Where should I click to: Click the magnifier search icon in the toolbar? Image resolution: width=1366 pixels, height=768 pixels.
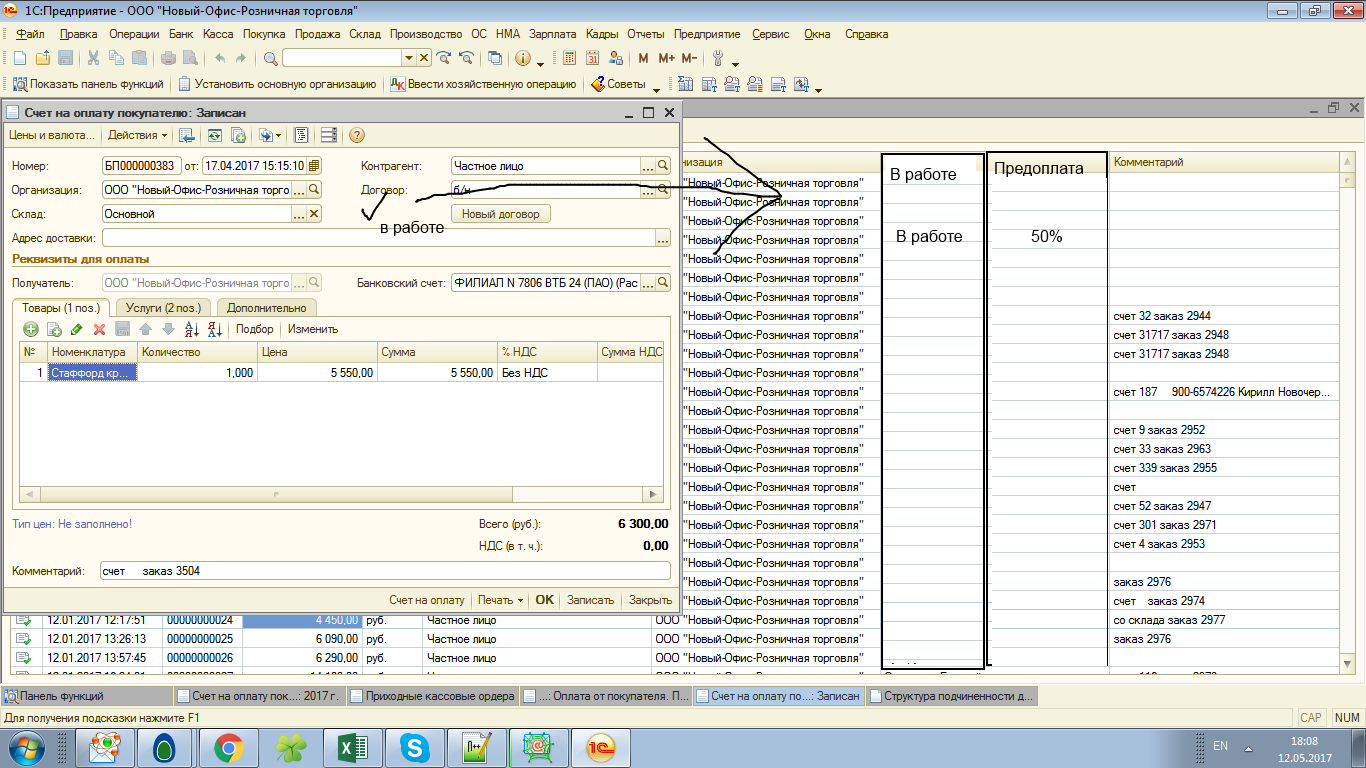point(270,58)
